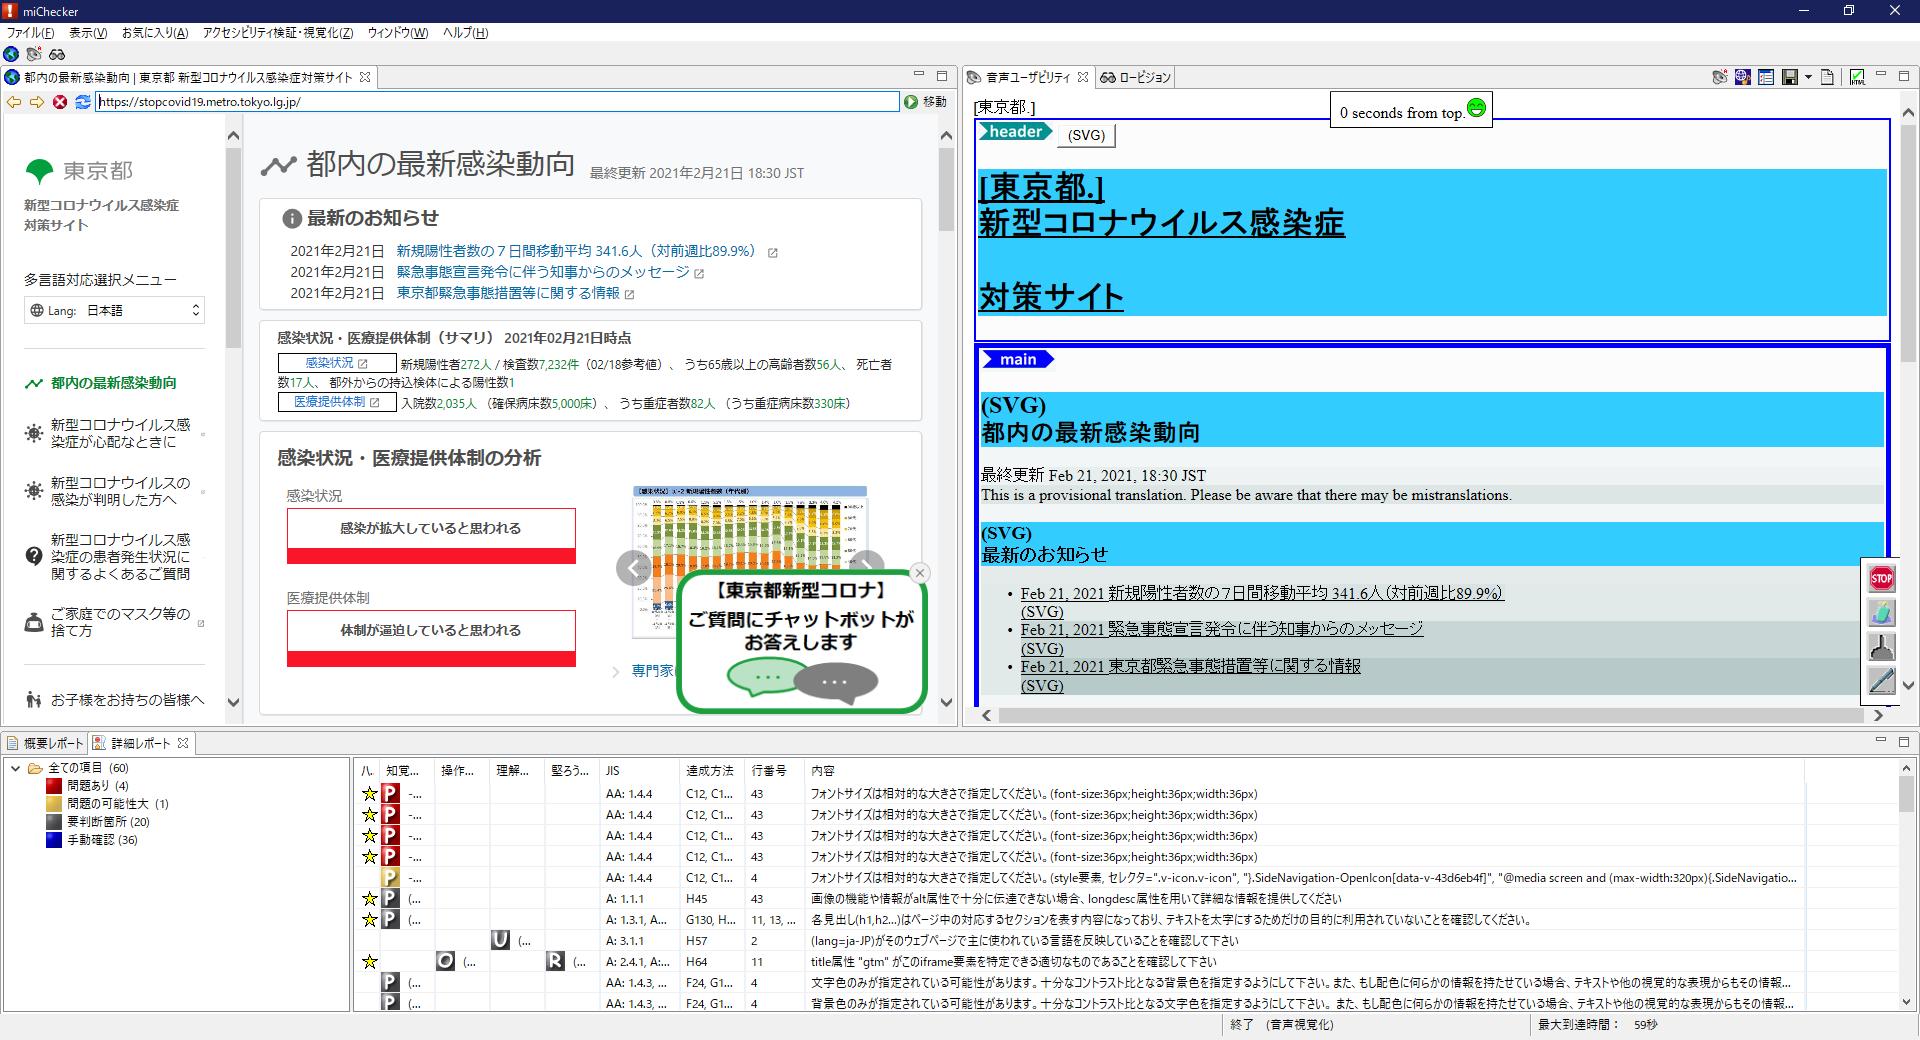Open sidebar item ご家庭でのマスク等の捨て方
This screenshot has height=1040, width=1920.
point(114,622)
